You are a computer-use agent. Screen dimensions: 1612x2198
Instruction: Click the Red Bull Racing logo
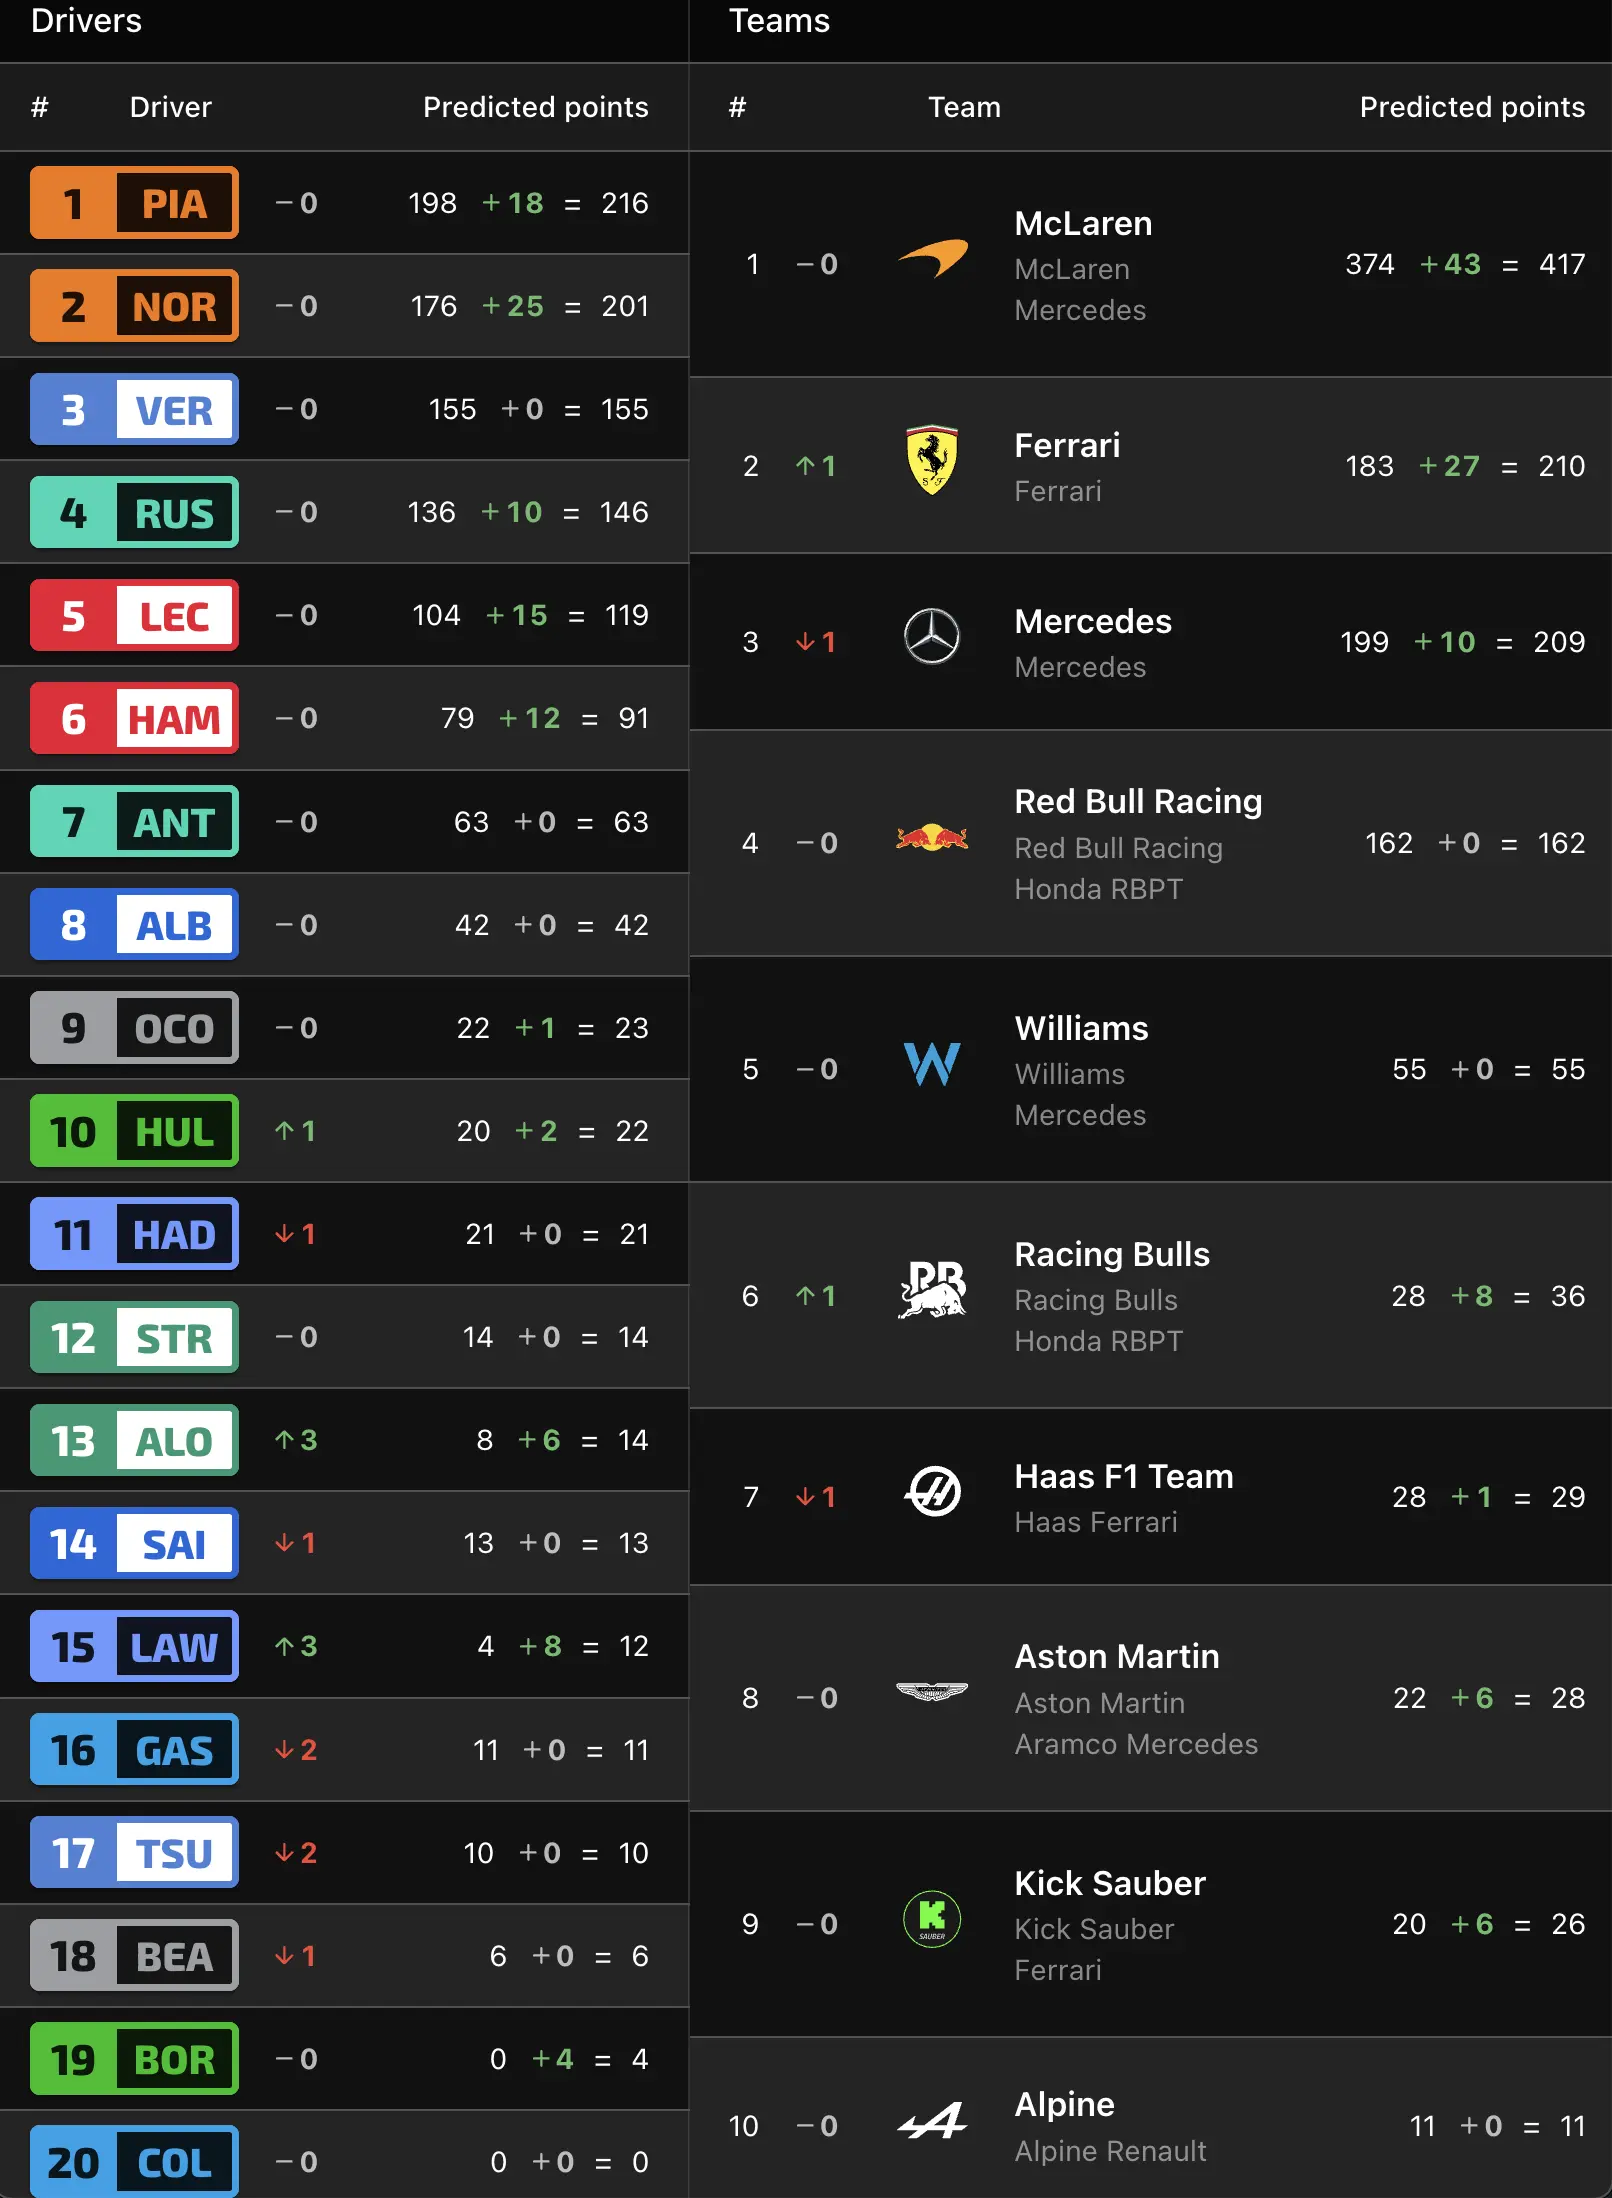(932, 837)
